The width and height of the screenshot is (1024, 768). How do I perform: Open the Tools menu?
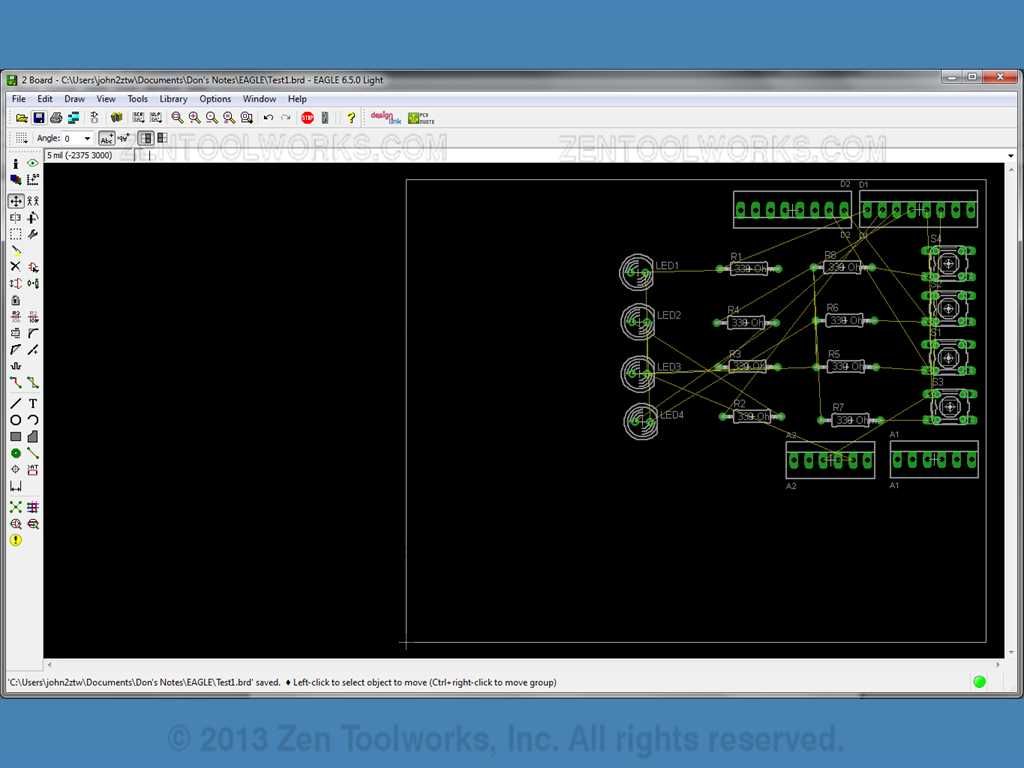tap(137, 99)
